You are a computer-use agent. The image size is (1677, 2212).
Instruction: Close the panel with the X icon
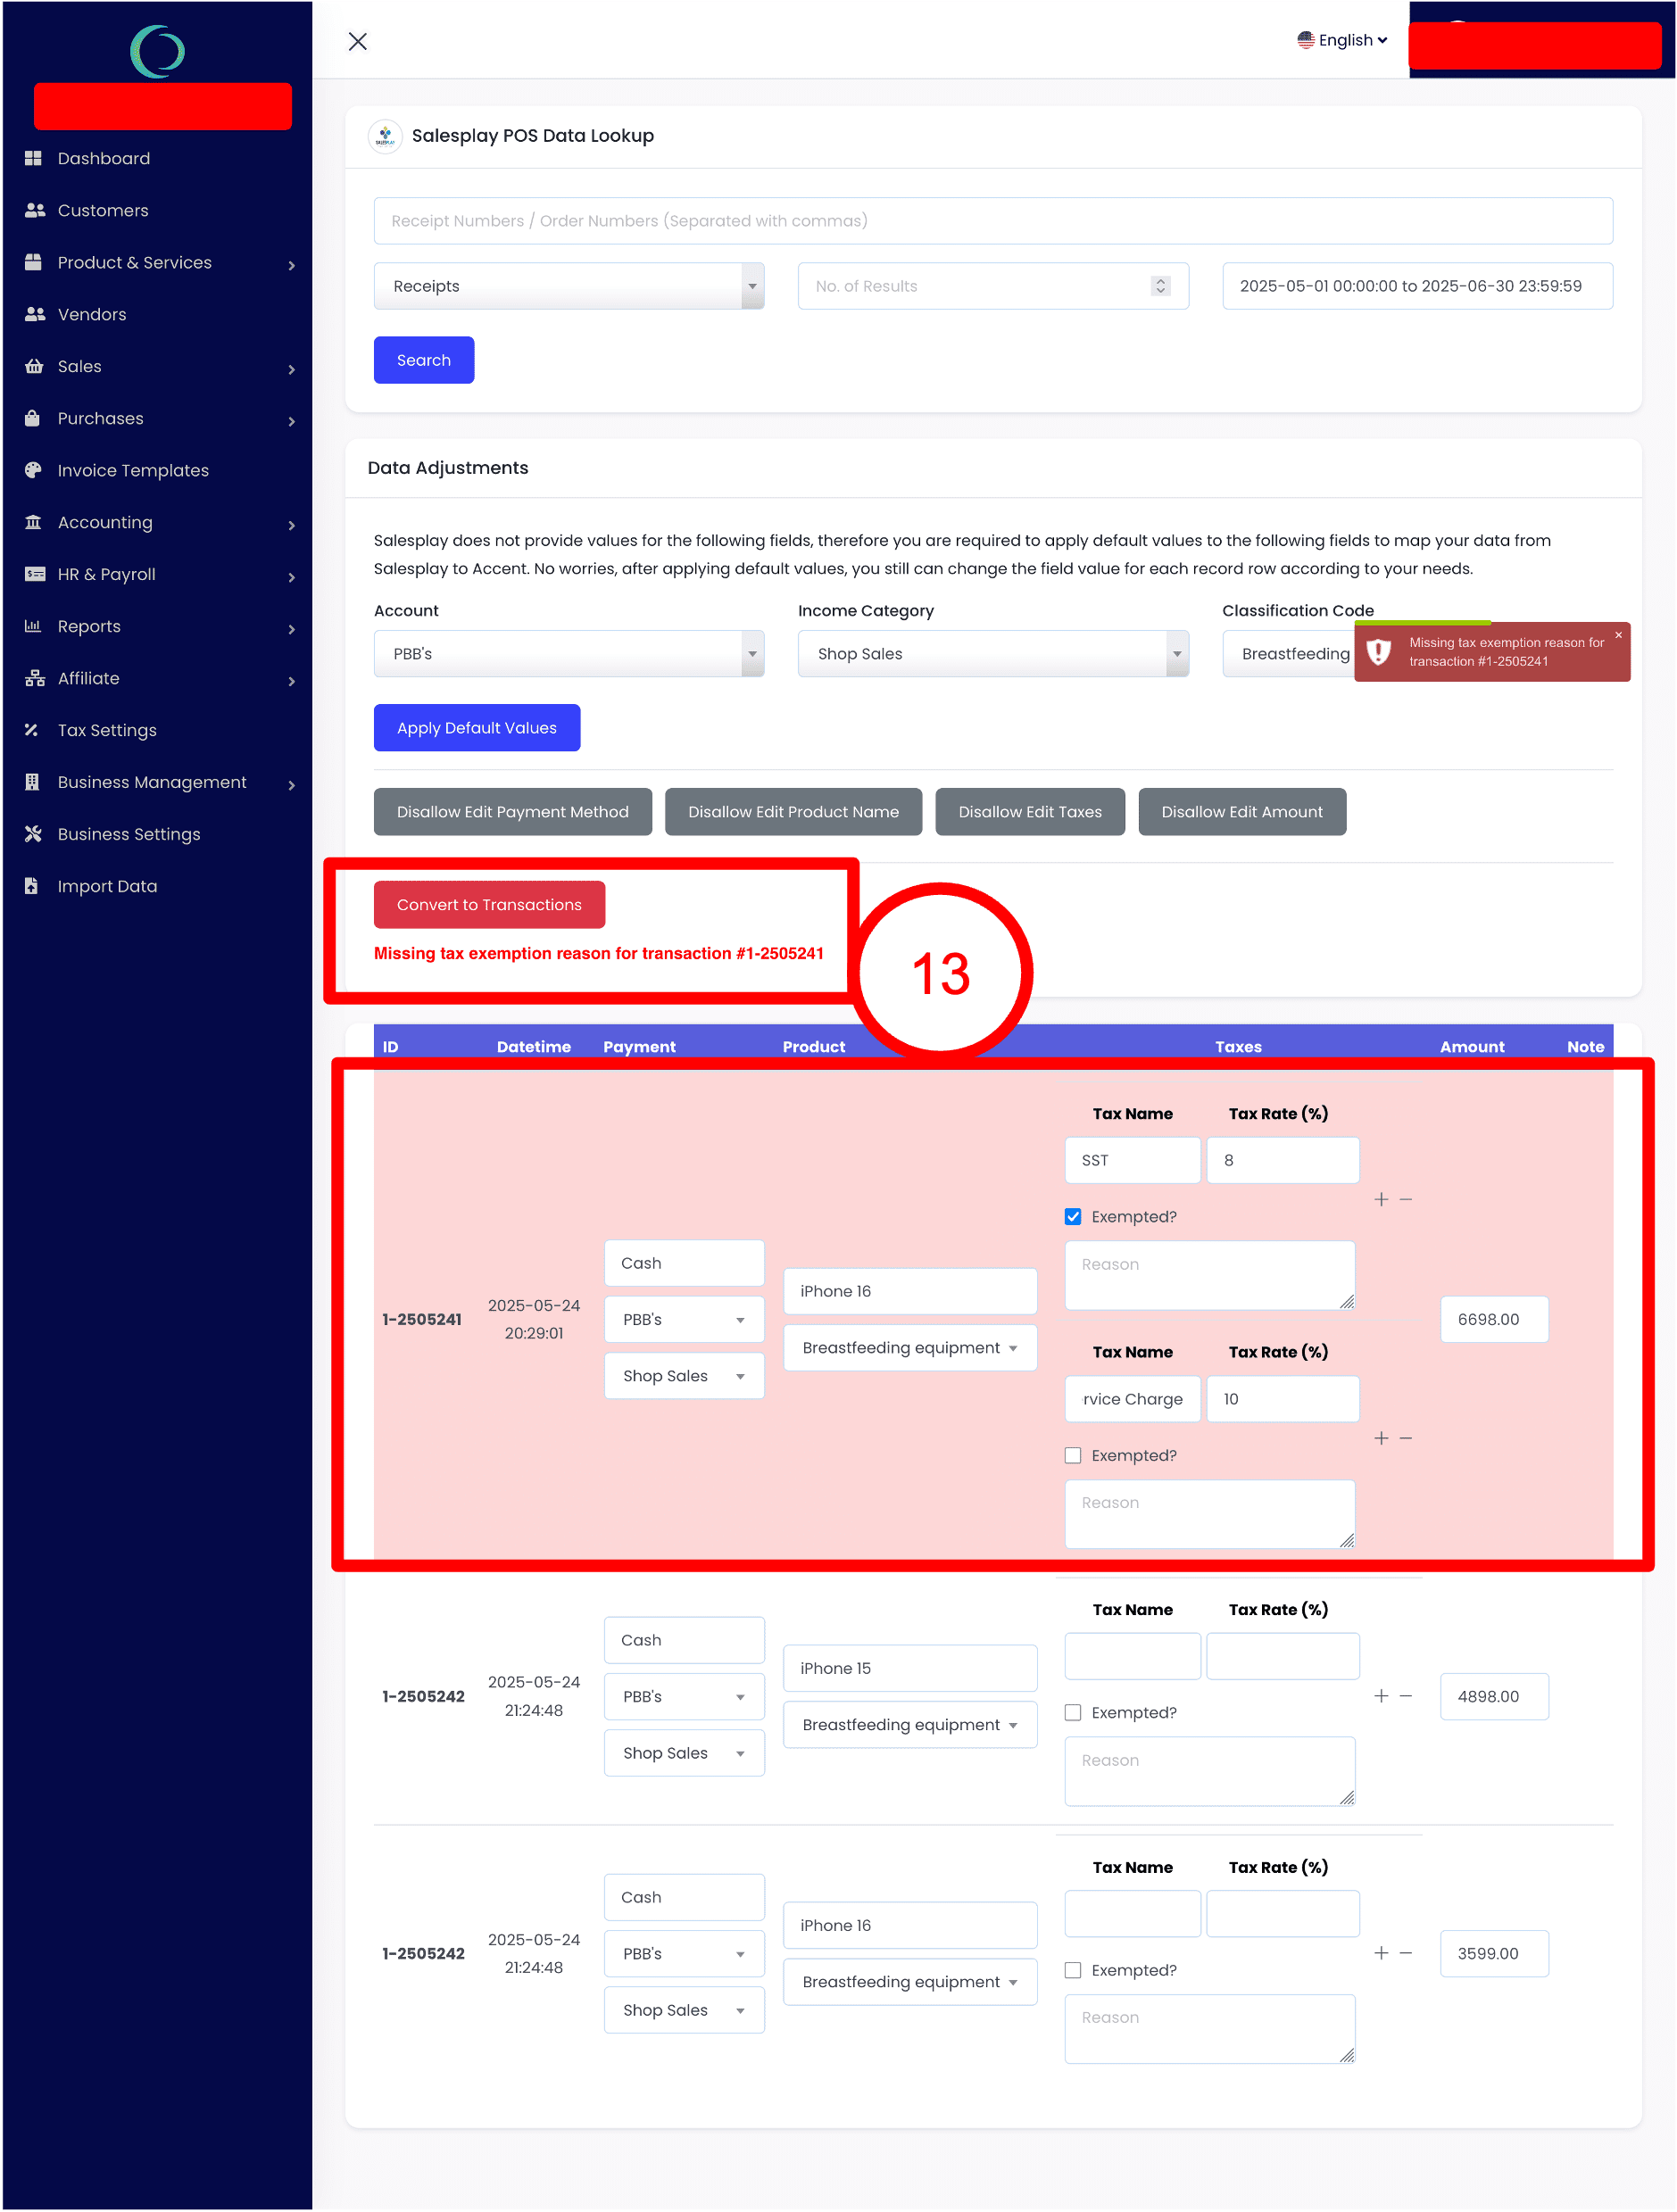357,41
